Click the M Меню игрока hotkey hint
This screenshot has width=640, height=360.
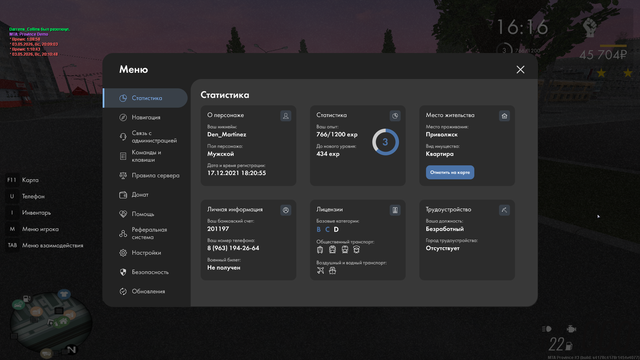click(x=32, y=229)
